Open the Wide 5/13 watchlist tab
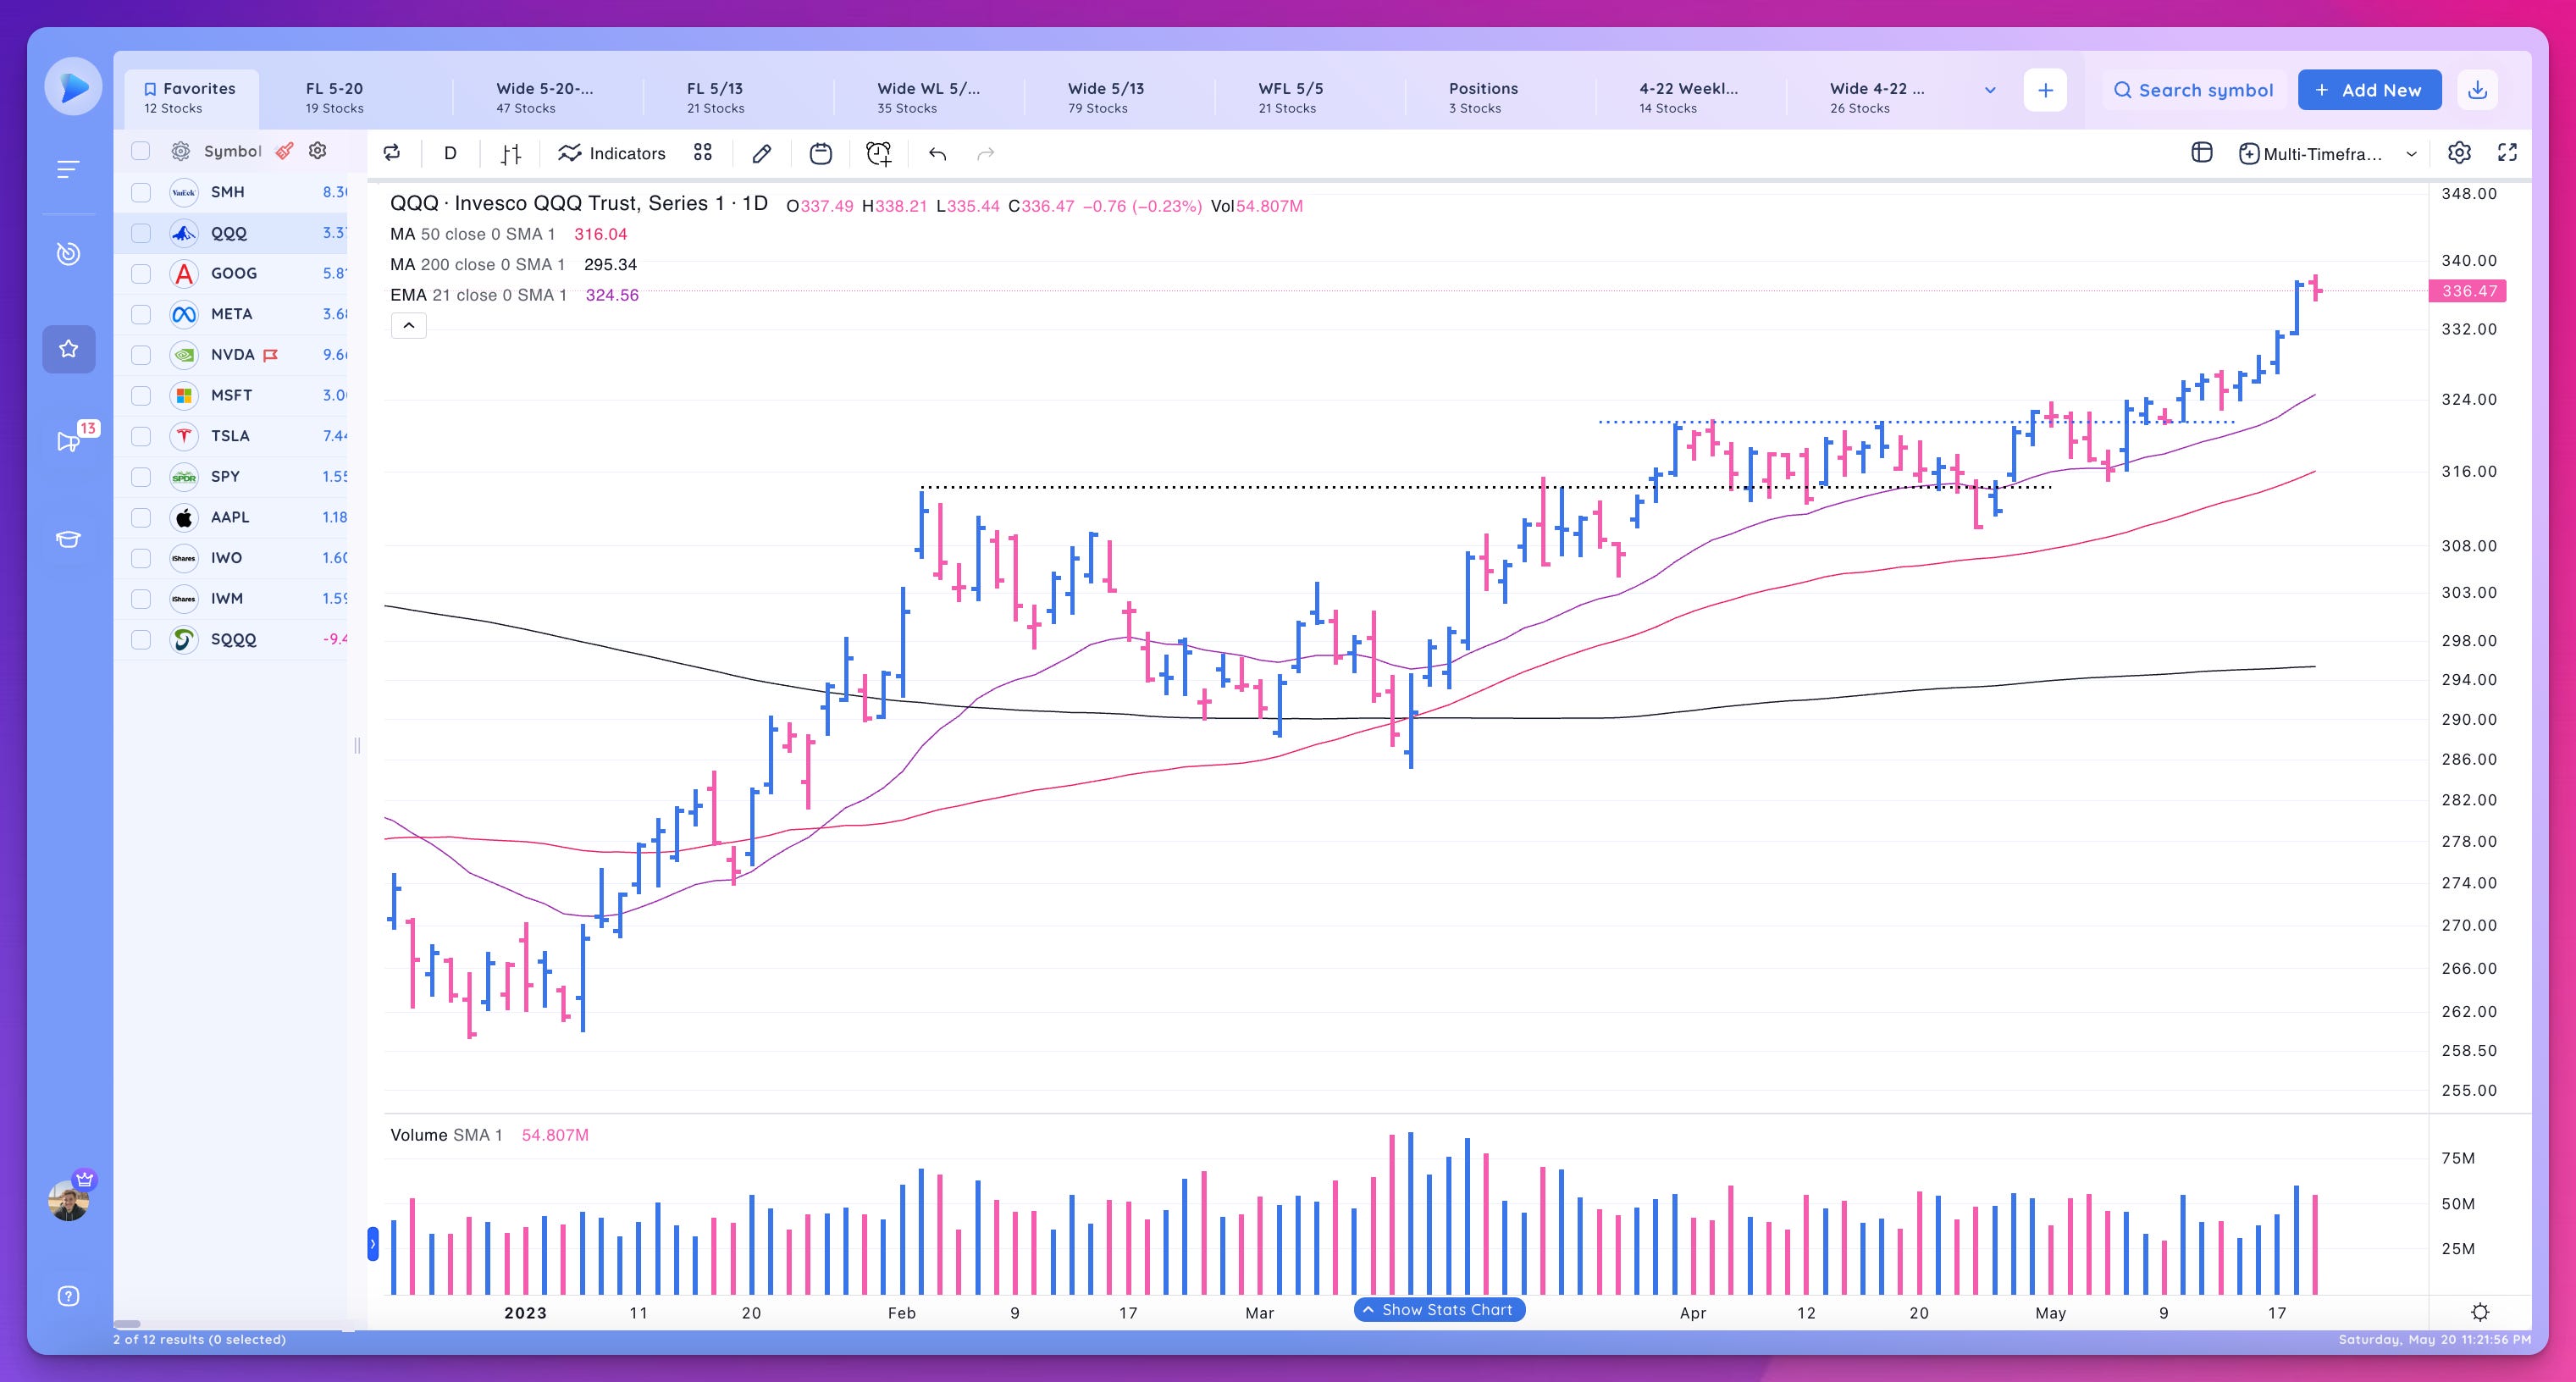This screenshot has height=1382, width=2576. pos(1106,97)
